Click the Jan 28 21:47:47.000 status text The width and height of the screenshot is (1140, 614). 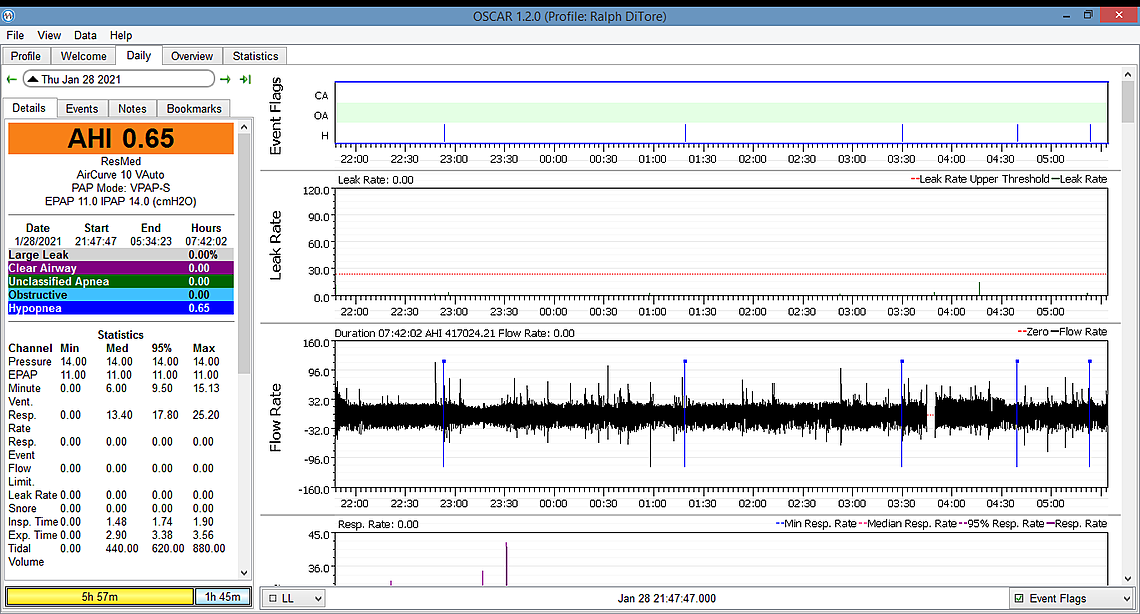point(667,599)
